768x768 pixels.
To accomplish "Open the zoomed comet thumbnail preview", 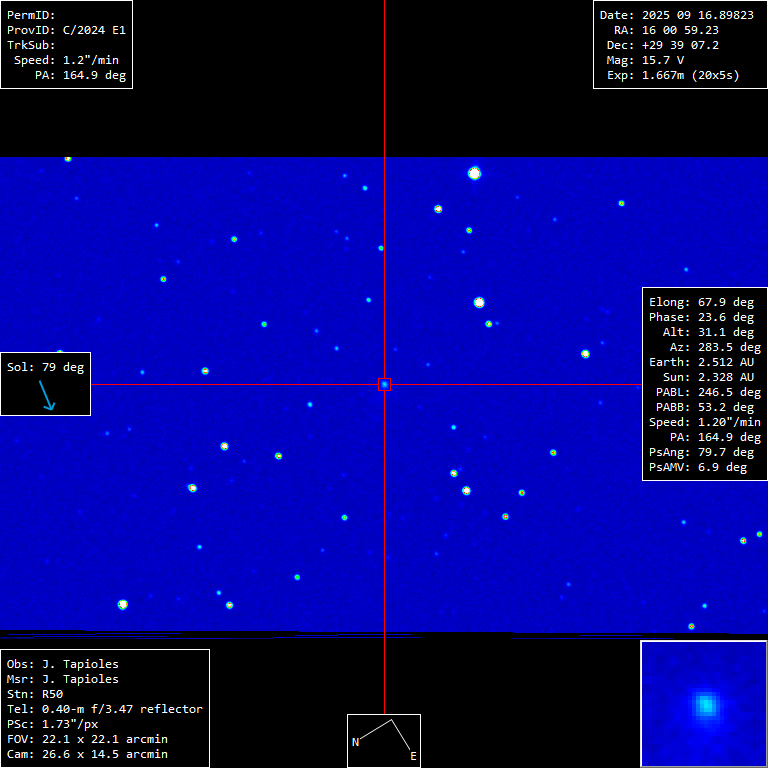I will [704, 704].
